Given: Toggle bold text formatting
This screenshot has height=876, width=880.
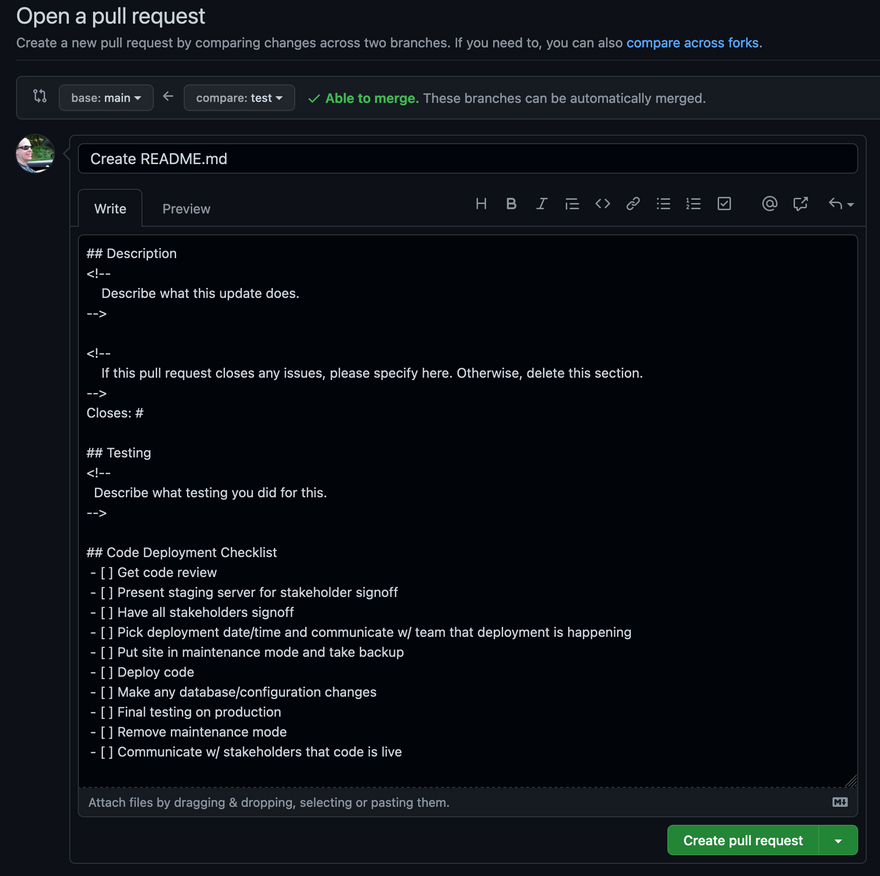Looking at the screenshot, I should tap(511, 204).
